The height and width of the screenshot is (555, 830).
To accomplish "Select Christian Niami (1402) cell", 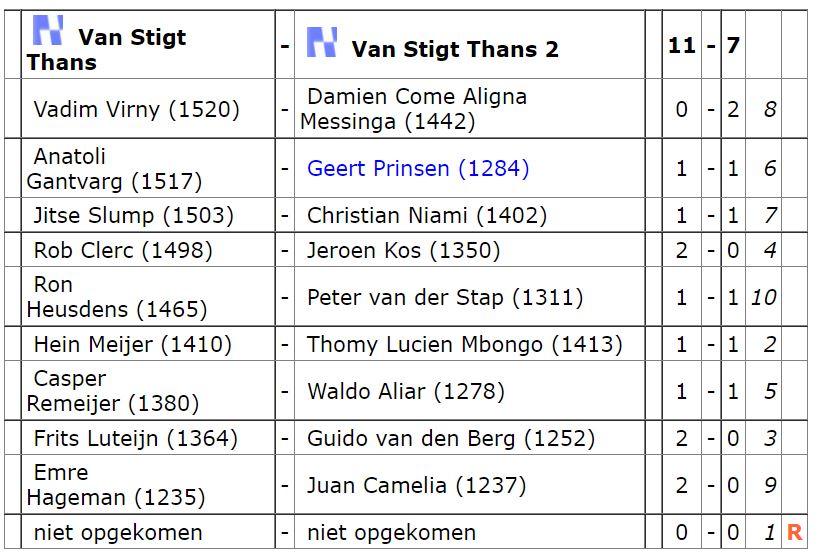I will [x=427, y=216].
